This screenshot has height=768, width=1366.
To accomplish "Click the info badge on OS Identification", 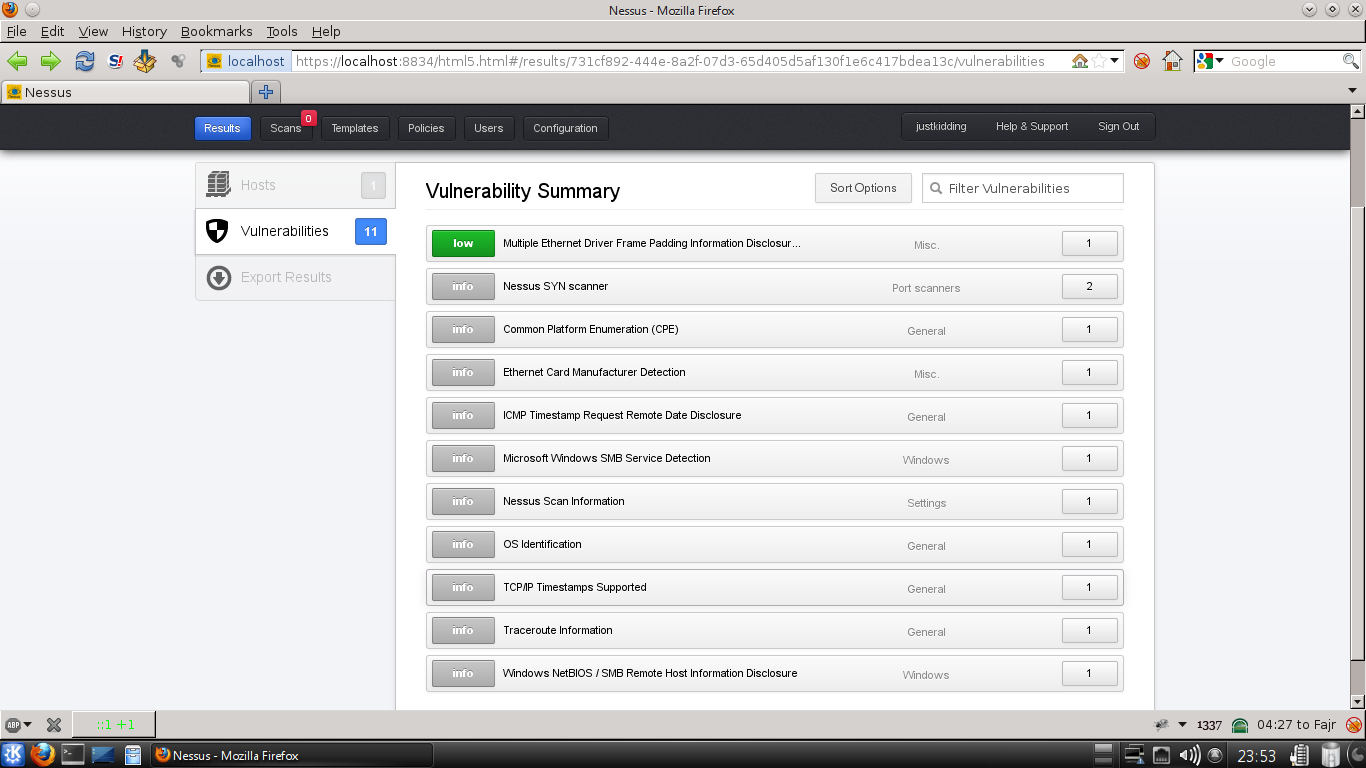I will [x=463, y=544].
